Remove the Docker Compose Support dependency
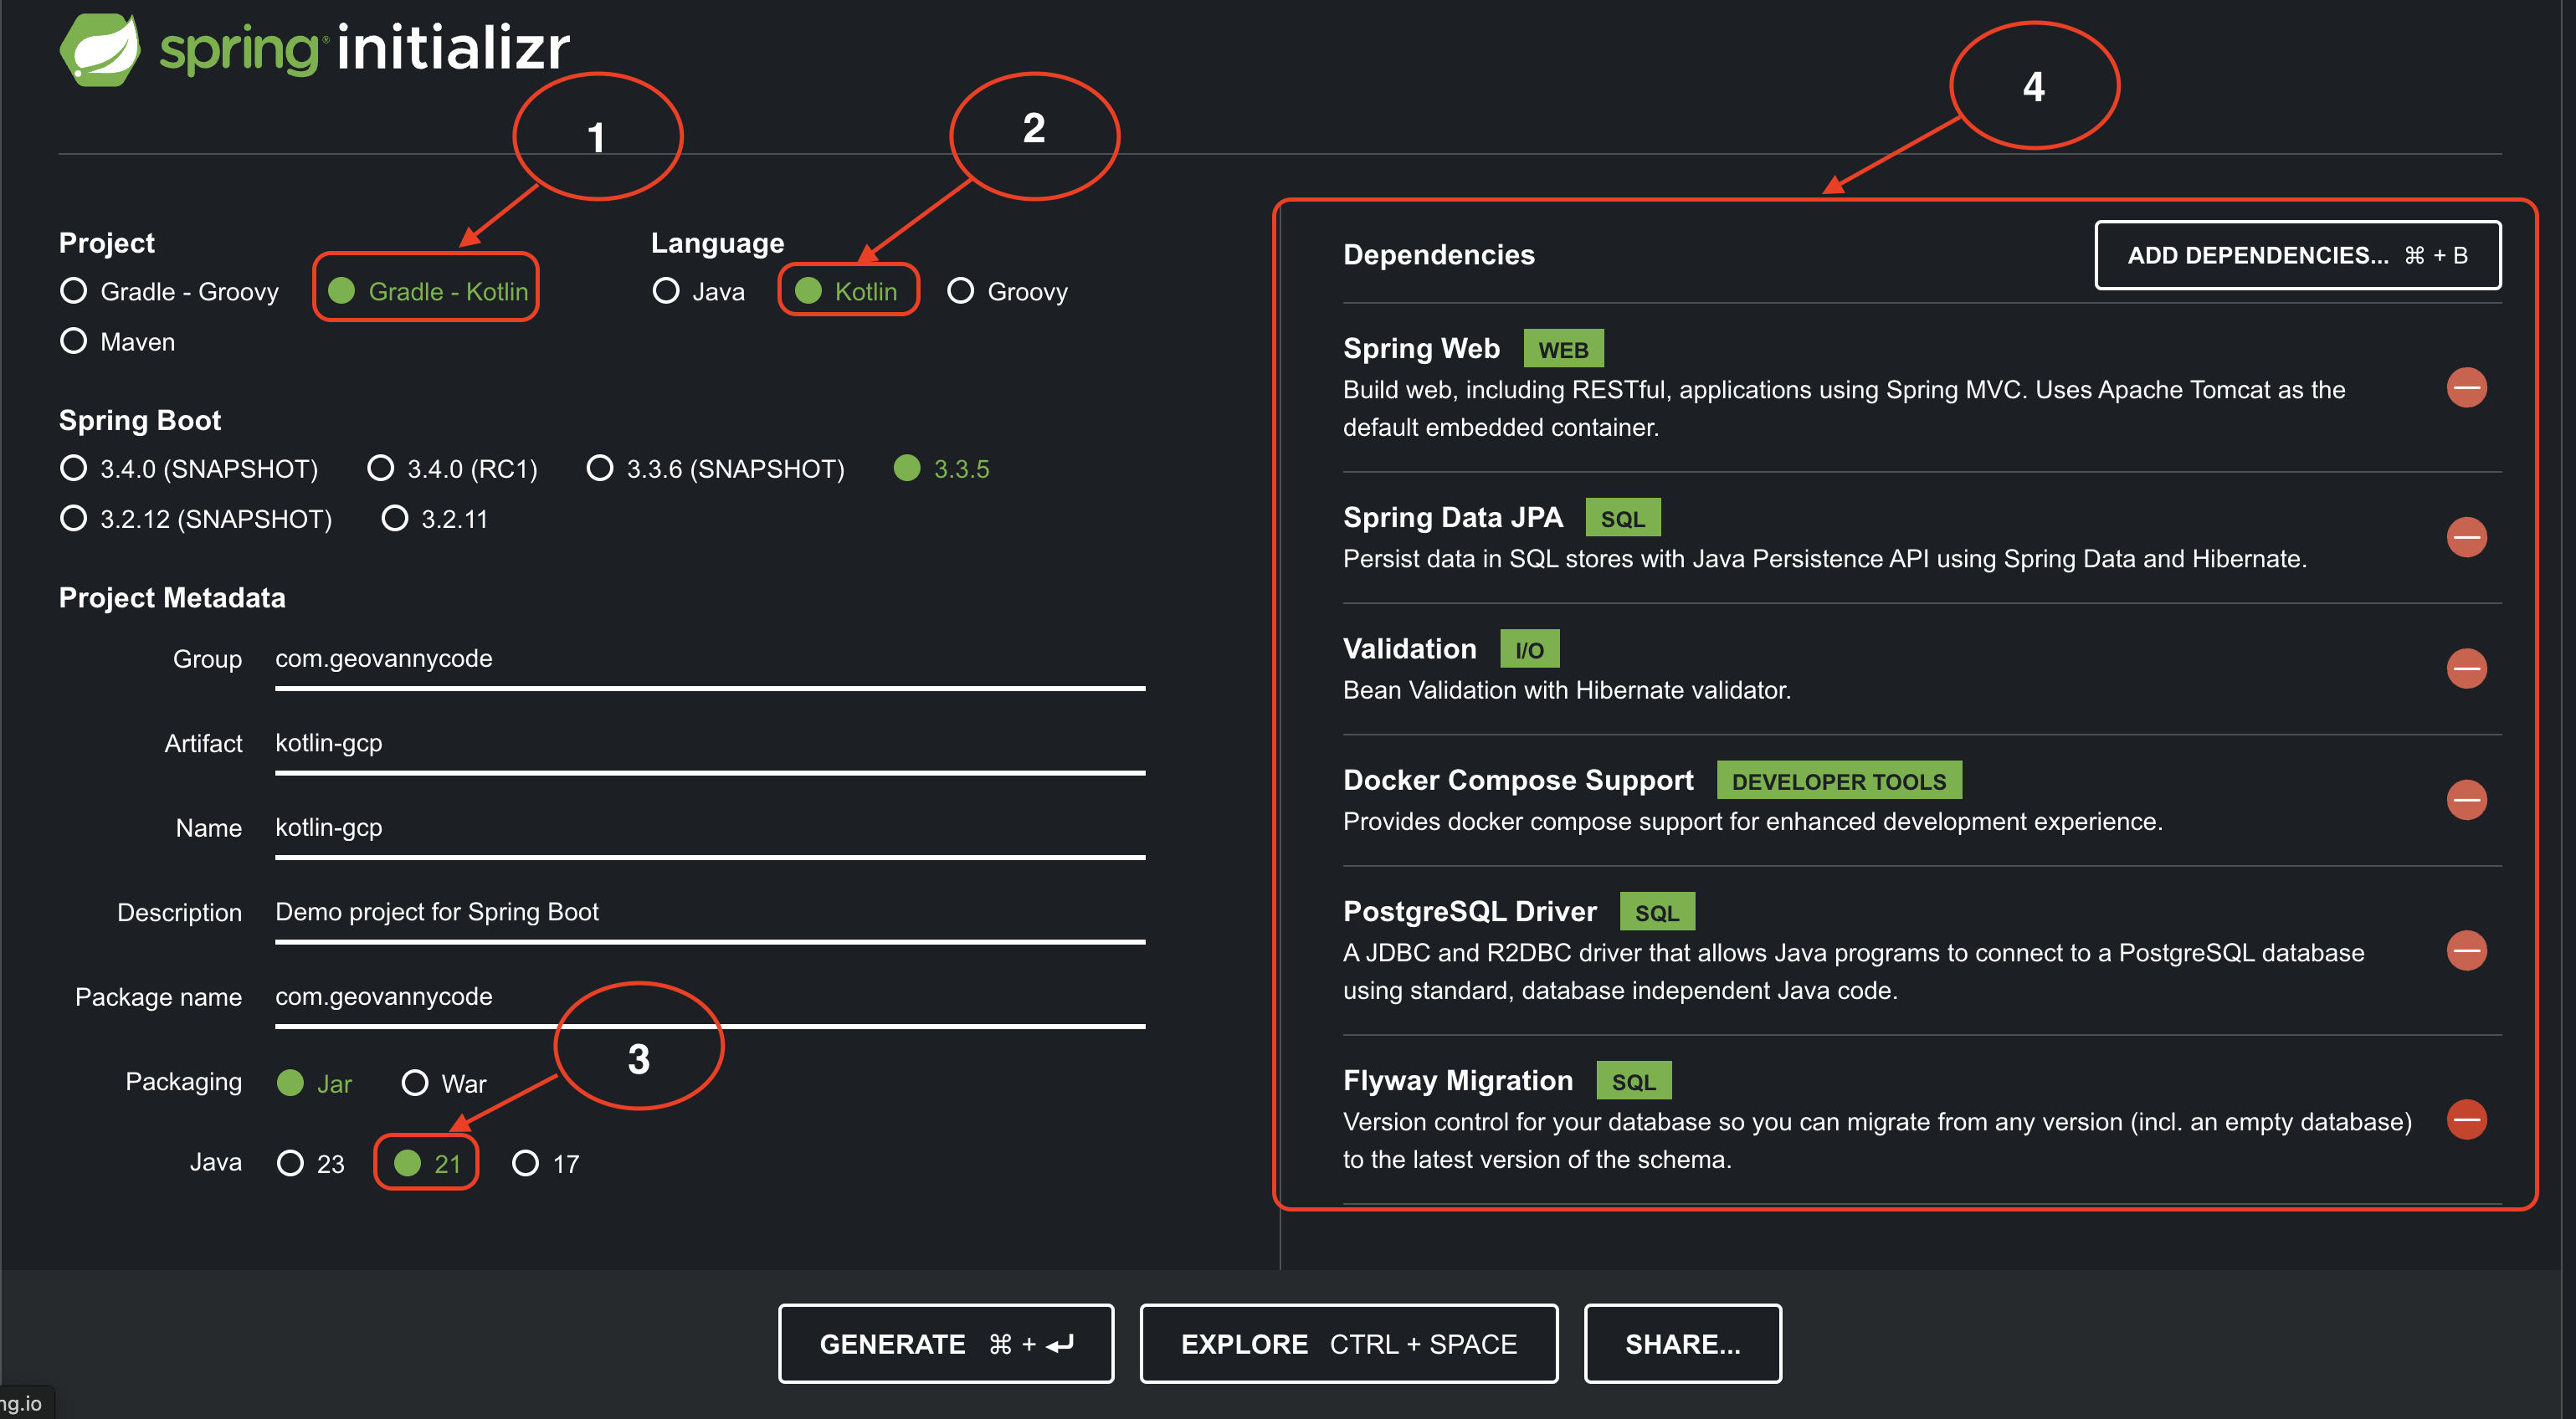Image resolution: width=2576 pixels, height=1419 pixels. point(2466,799)
